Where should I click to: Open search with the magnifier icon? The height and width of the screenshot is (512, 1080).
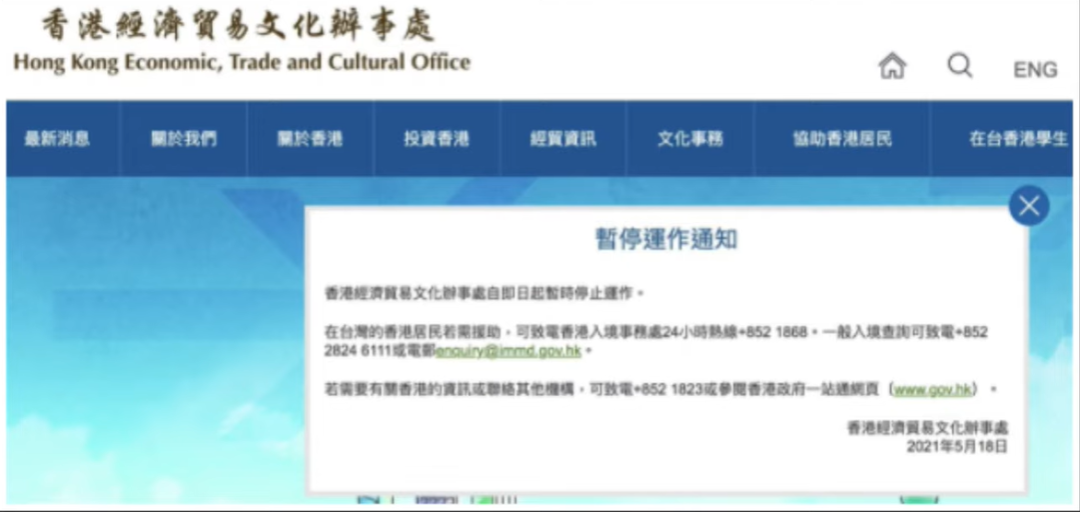point(960,67)
